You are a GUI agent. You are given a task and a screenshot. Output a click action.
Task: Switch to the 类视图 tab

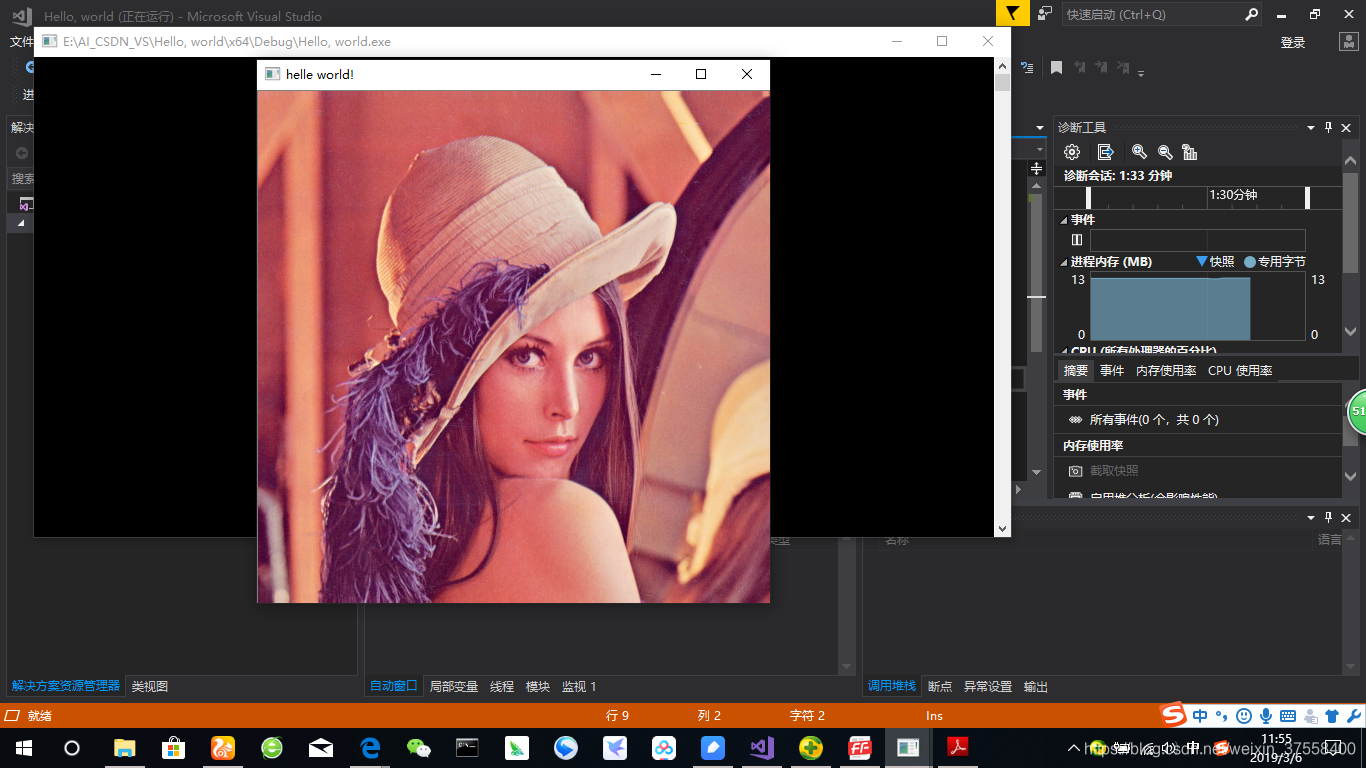(150, 687)
